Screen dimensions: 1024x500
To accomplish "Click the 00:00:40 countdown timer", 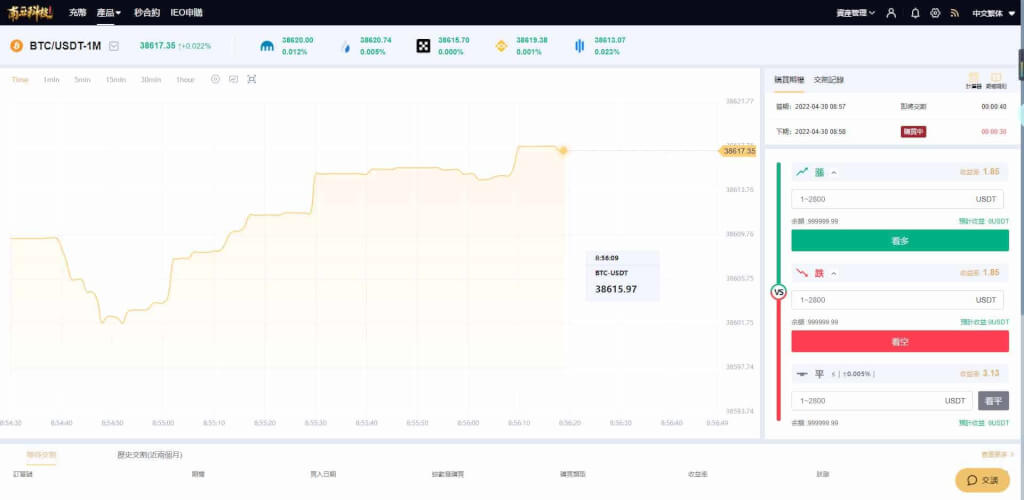I will [993, 106].
